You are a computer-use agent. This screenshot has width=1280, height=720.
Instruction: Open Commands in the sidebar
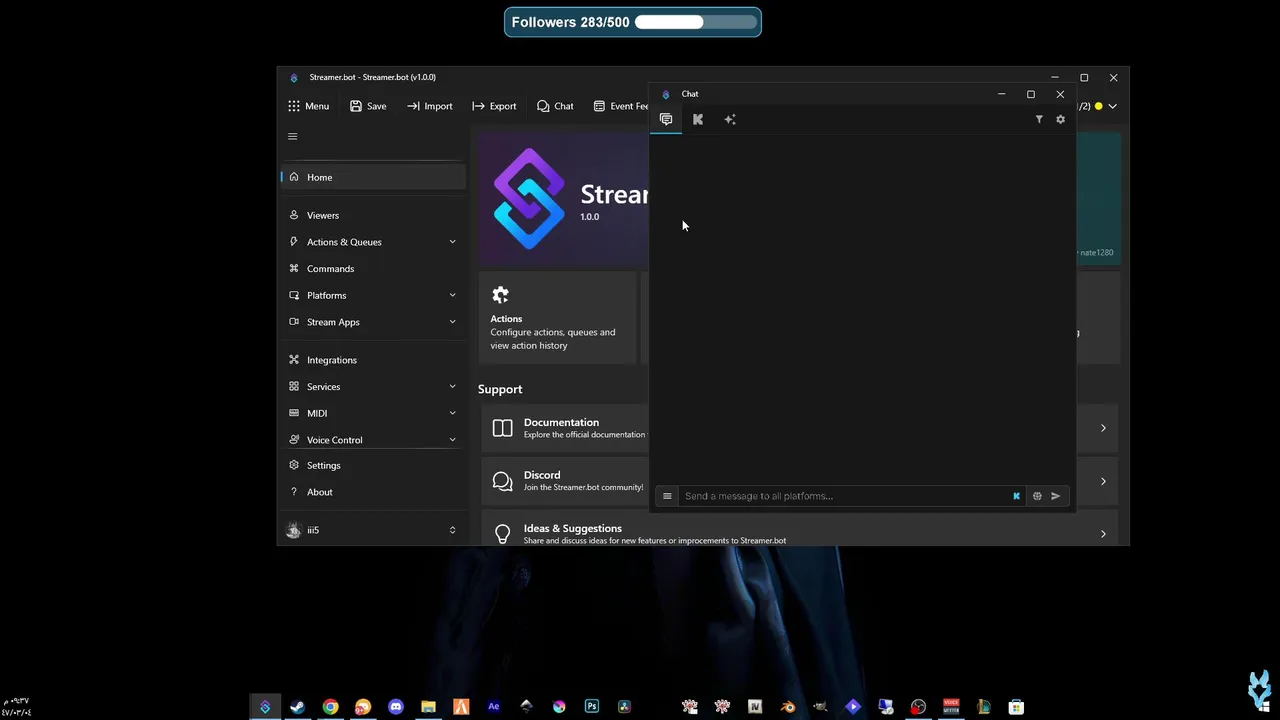pyautogui.click(x=373, y=269)
